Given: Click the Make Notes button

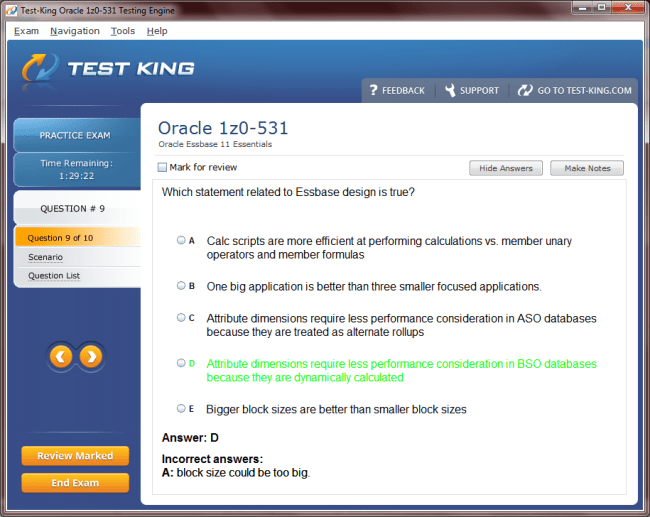Looking at the screenshot, I should click(x=587, y=168).
